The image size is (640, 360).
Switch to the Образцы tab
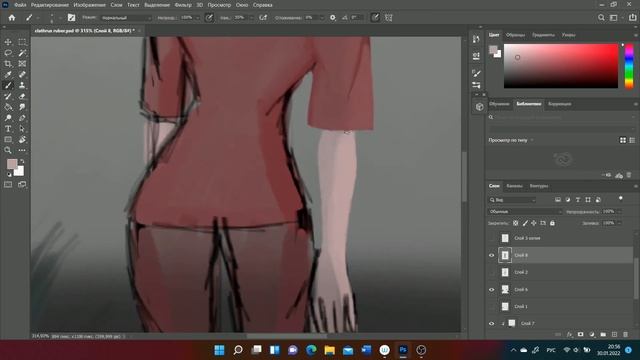pyautogui.click(x=516, y=35)
